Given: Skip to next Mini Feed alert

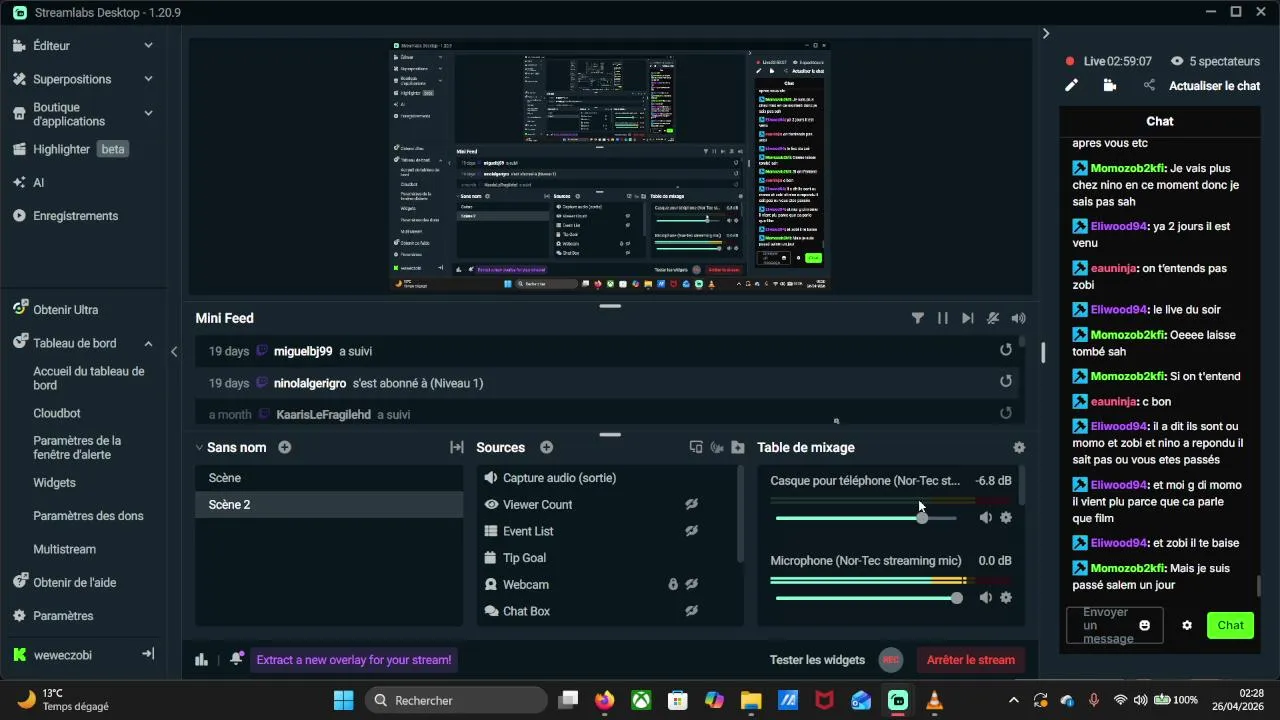Looking at the screenshot, I should [967, 318].
